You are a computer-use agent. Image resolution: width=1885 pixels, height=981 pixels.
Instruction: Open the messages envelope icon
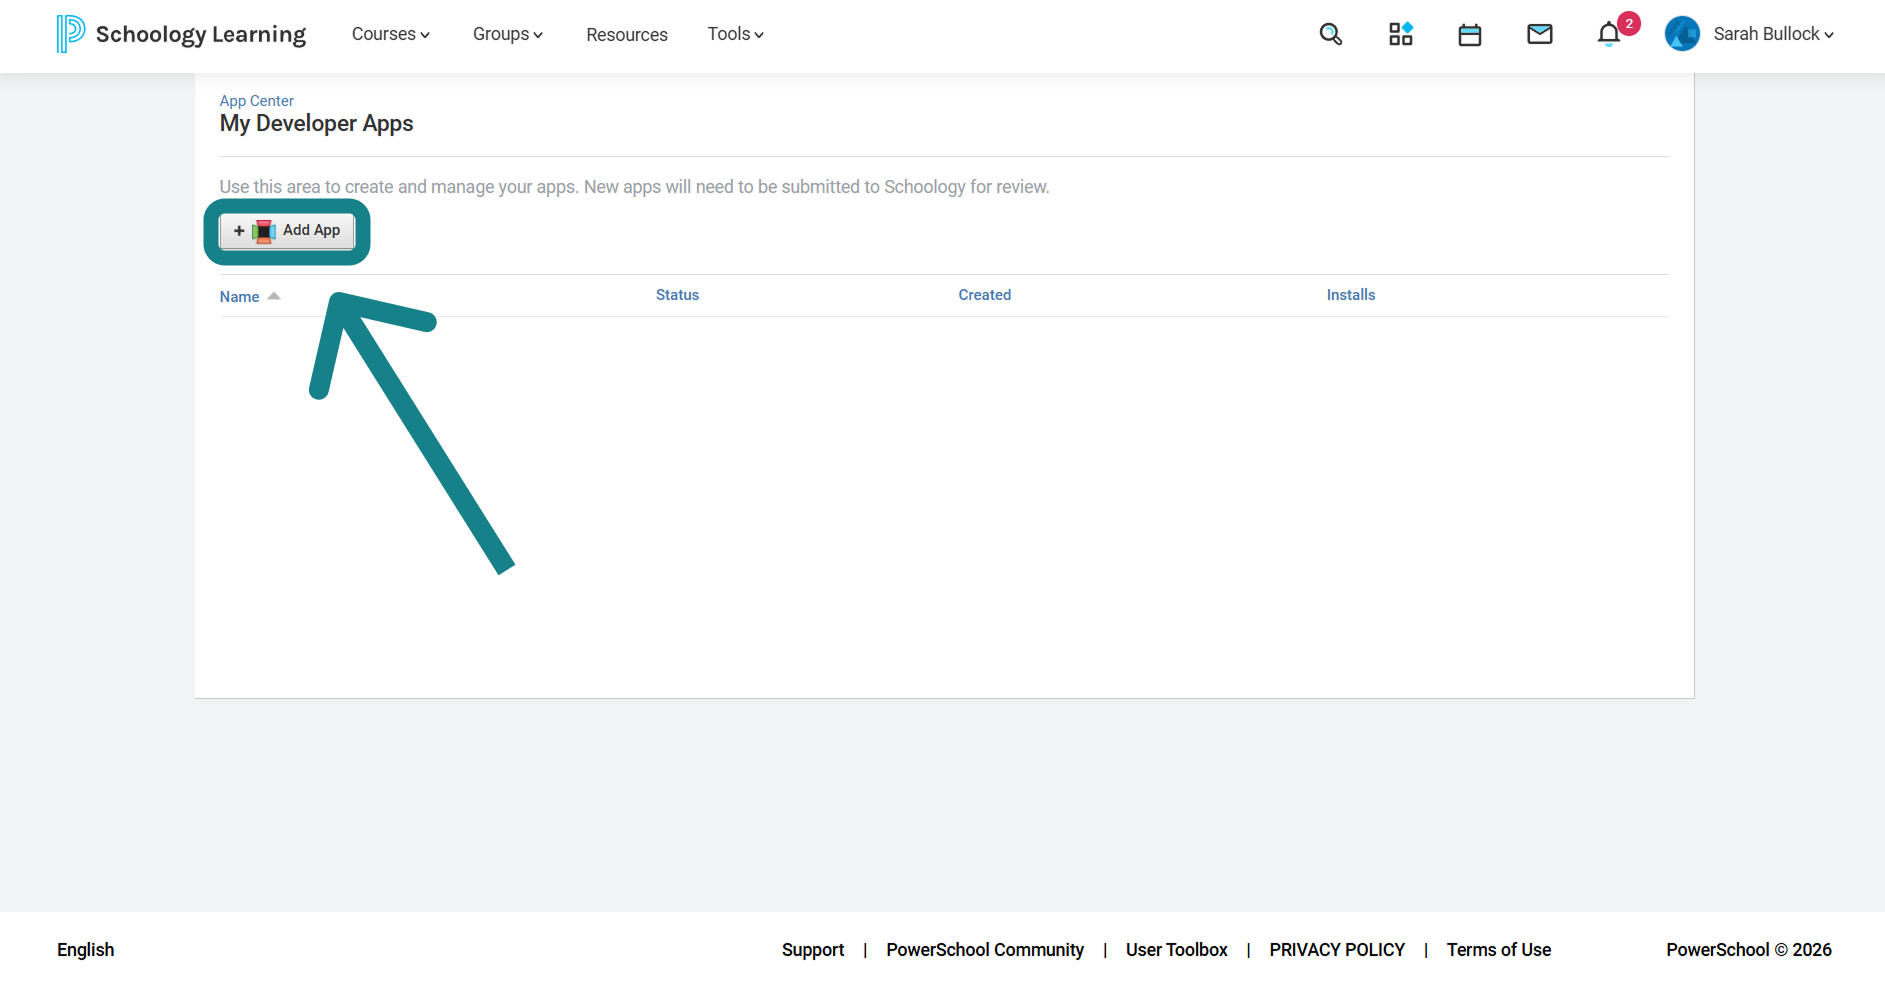click(1540, 34)
